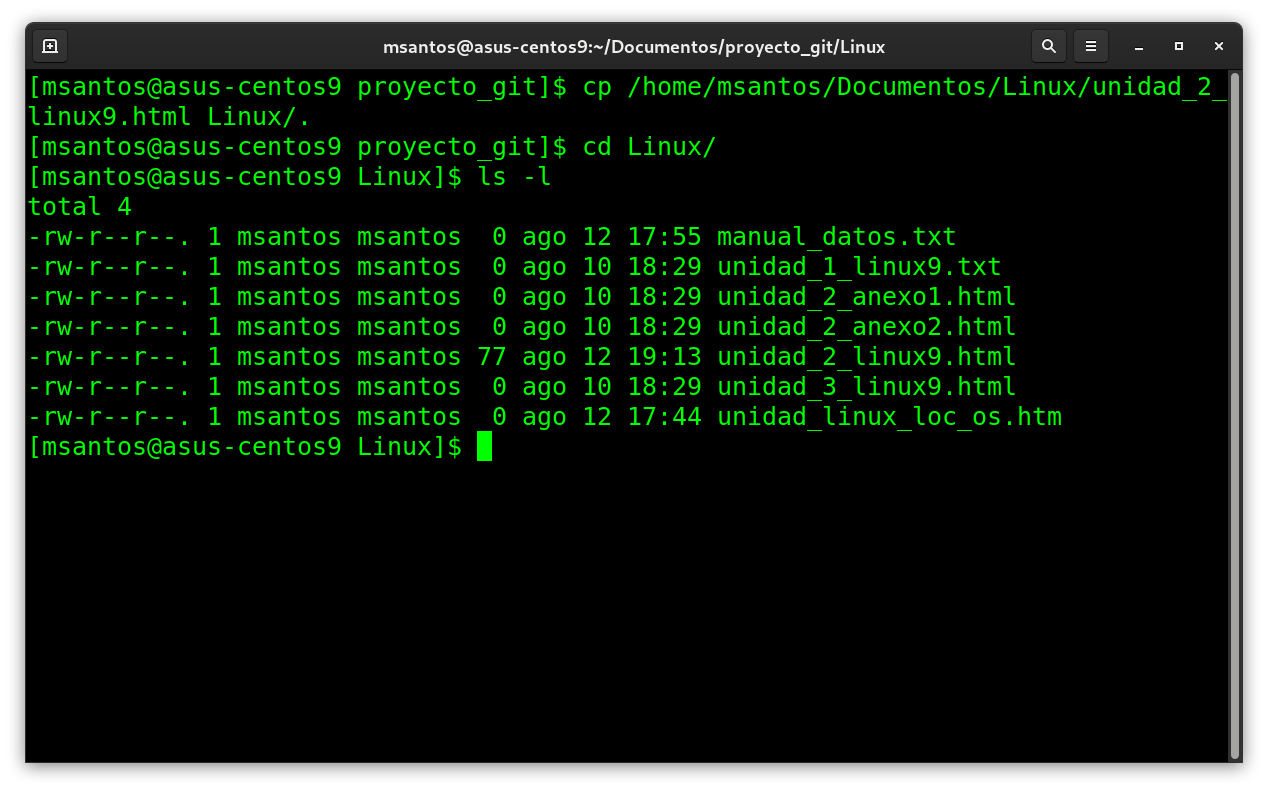Click the 'ls -l' command text
1268x791 pixels.
[514, 177]
